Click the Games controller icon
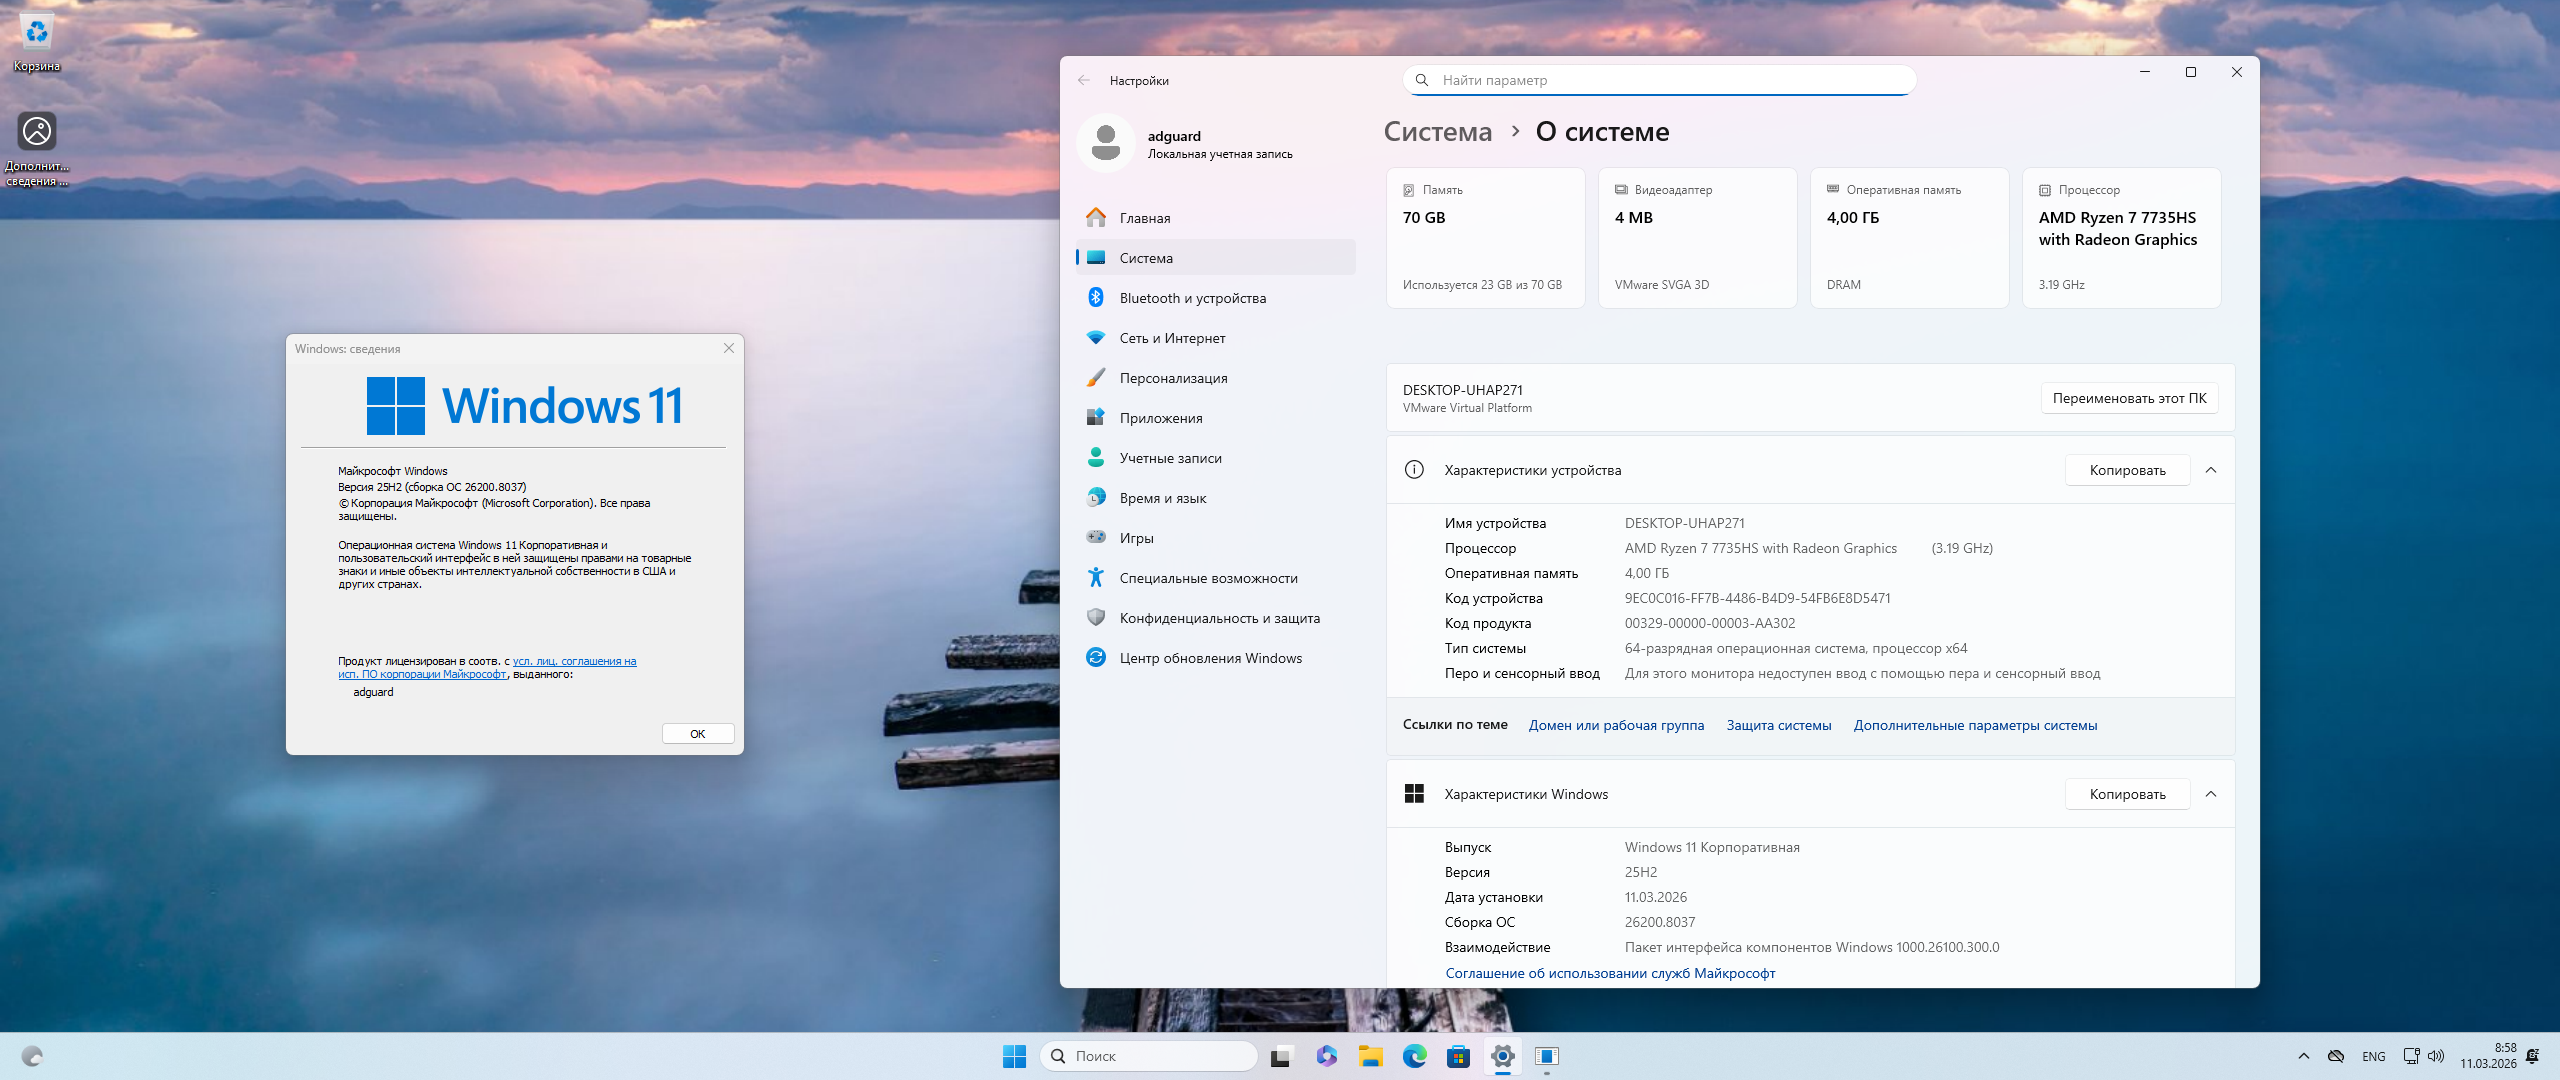This screenshot has width=2560, height=1080. [x=1096, y=538]
